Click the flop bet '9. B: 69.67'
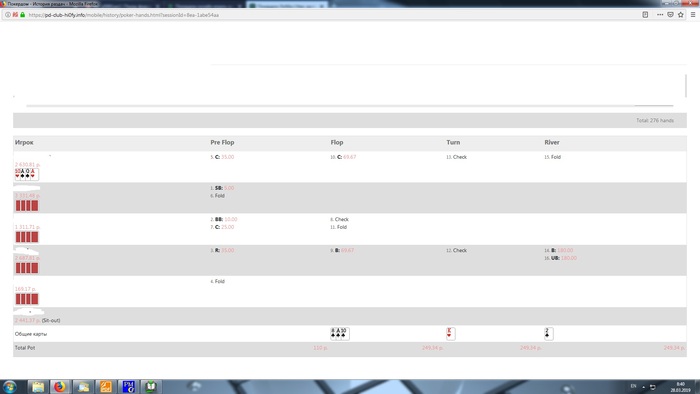Screen dimensions: 700x394 point(342,250)
